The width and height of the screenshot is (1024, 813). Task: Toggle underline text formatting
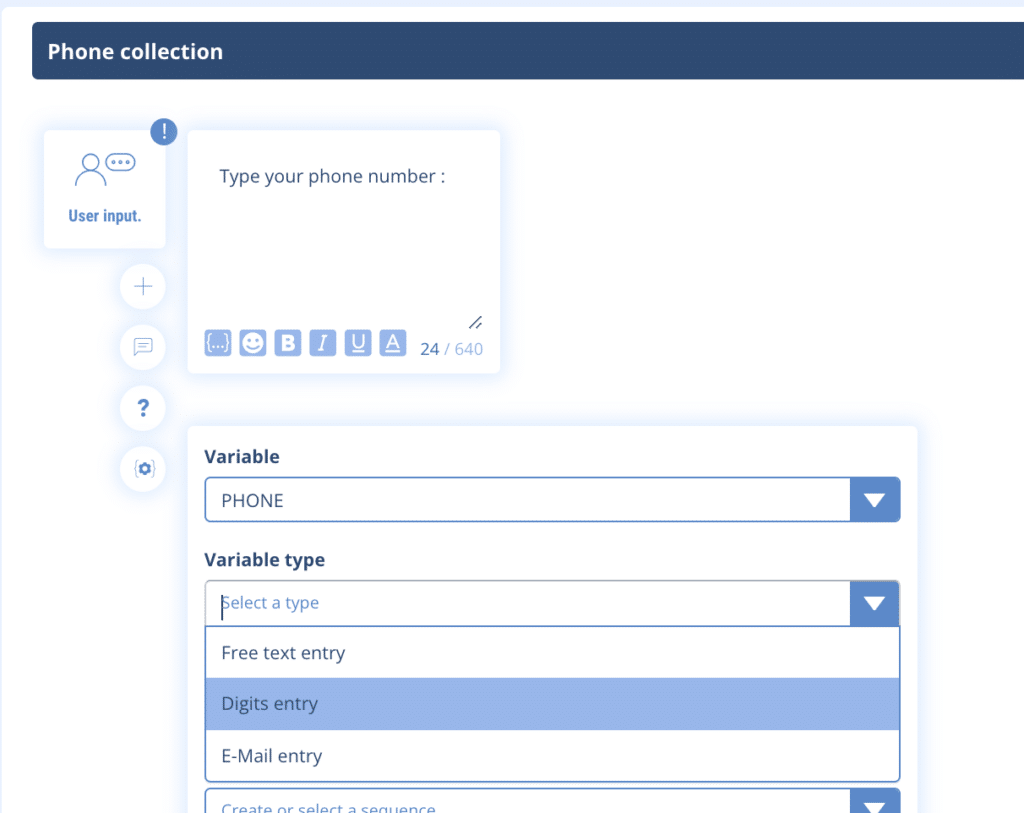(x=358, y=343)
